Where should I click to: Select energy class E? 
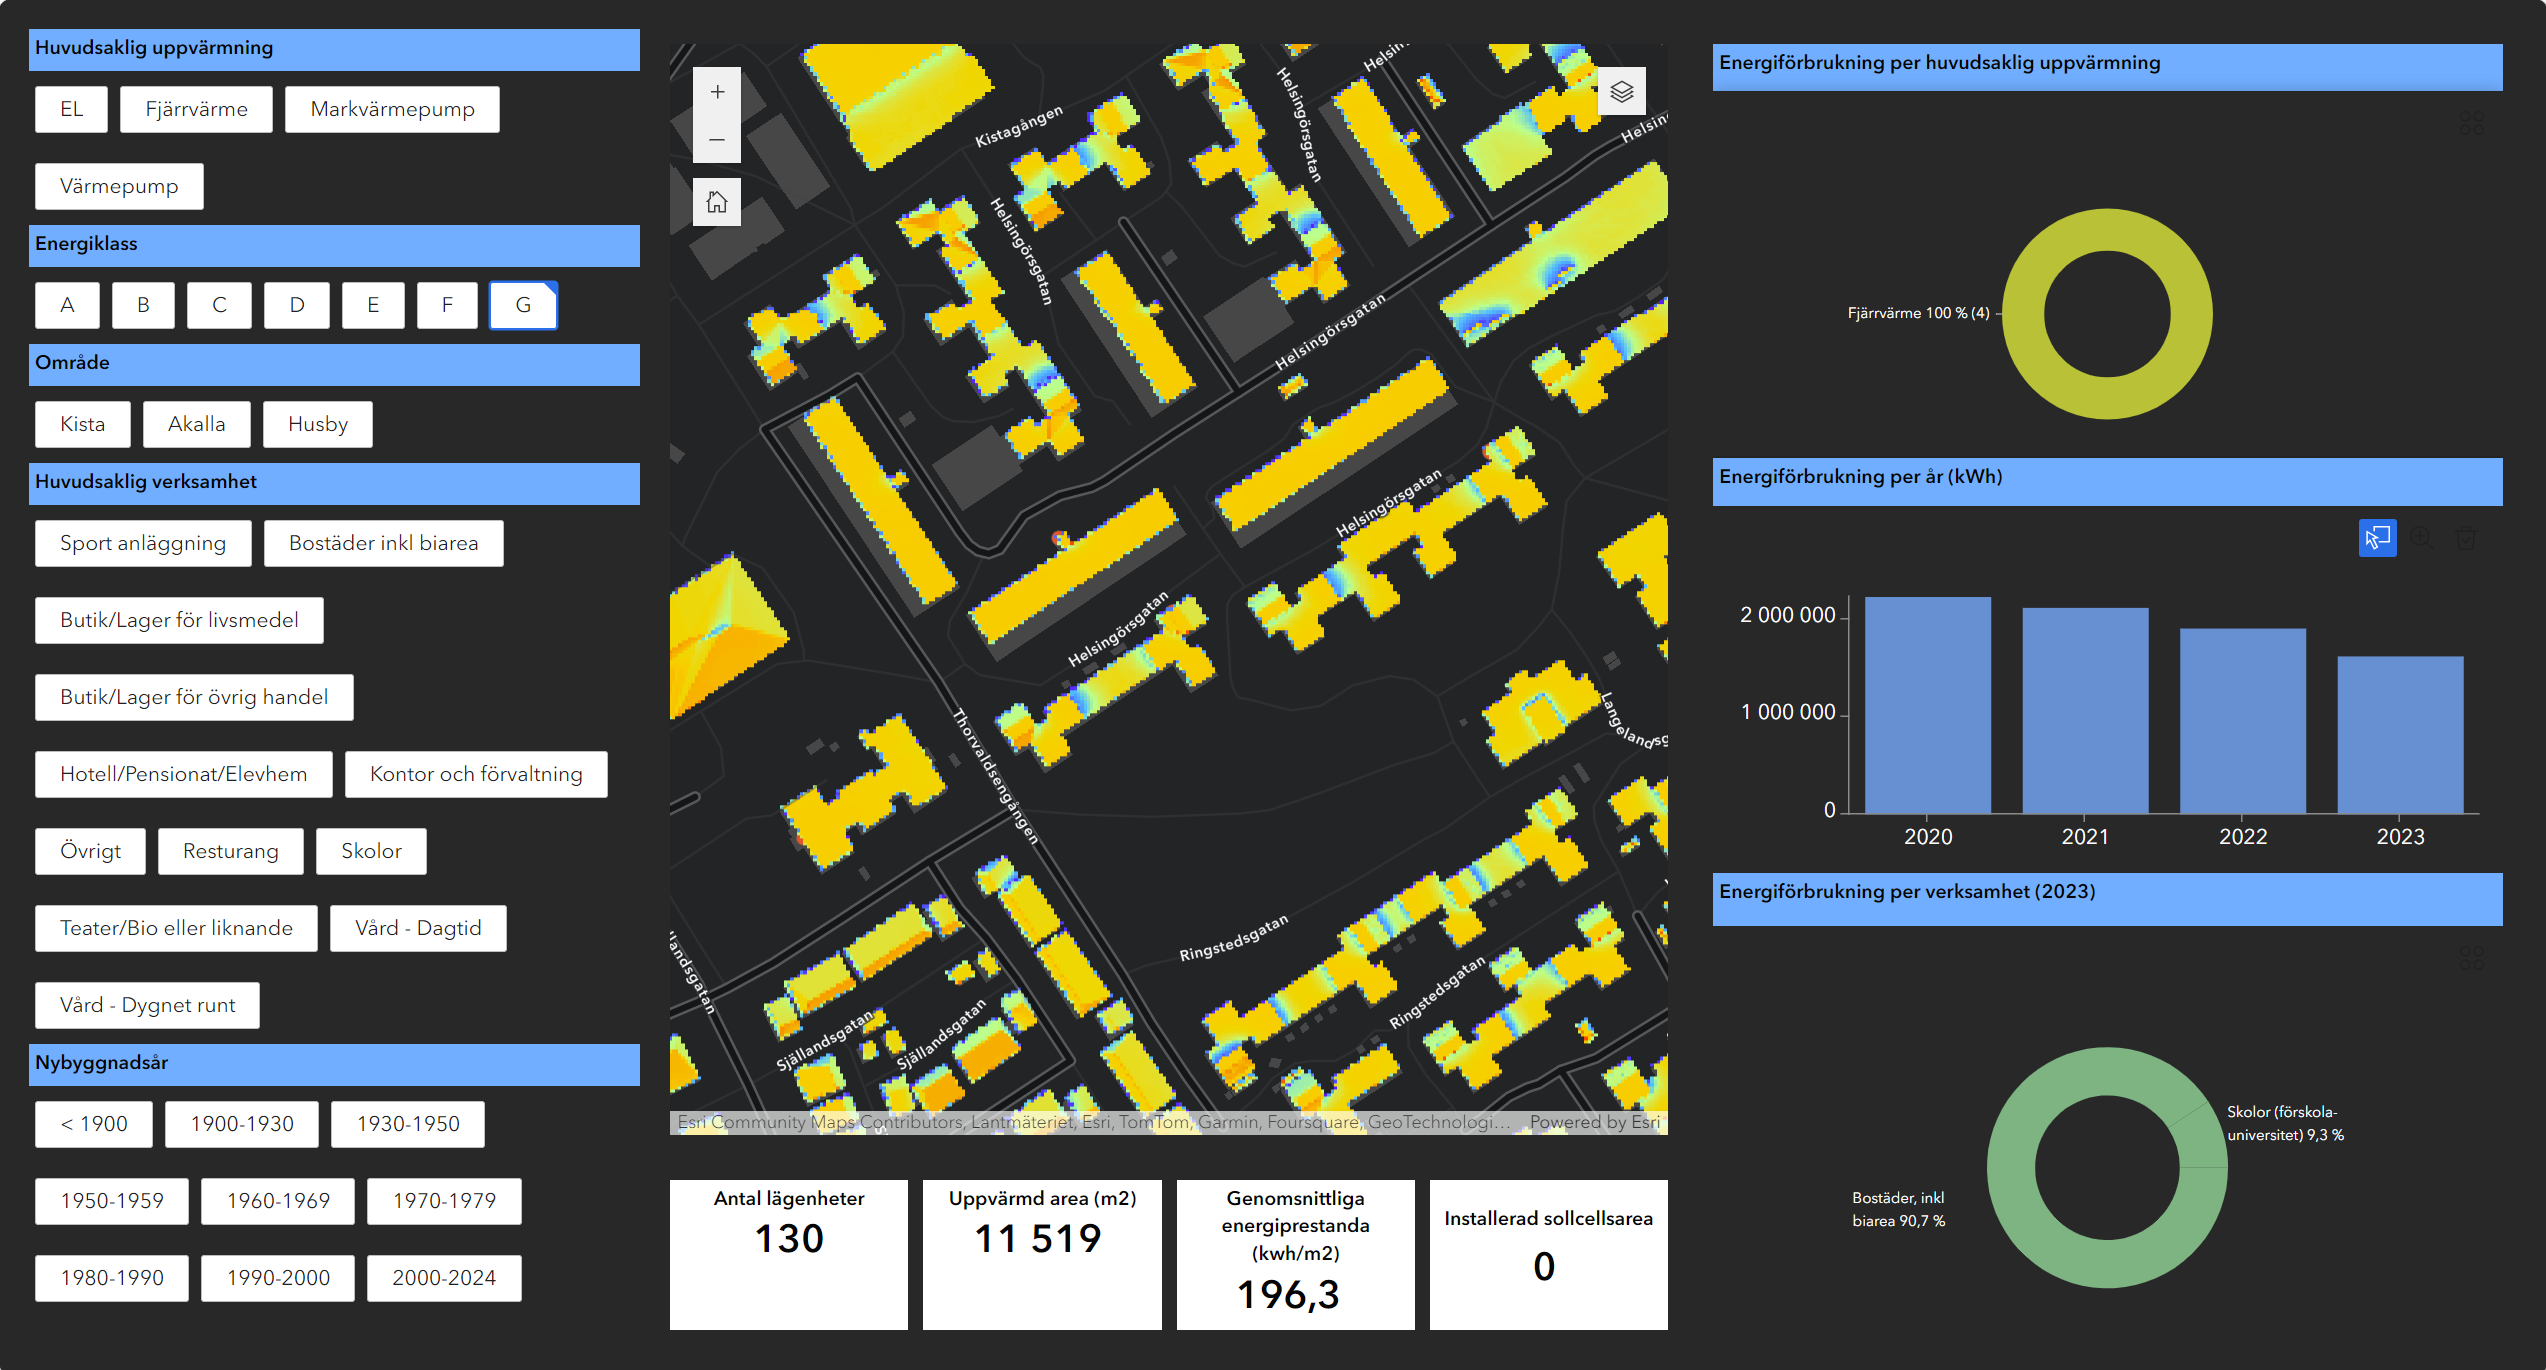[x=373, y=305]
